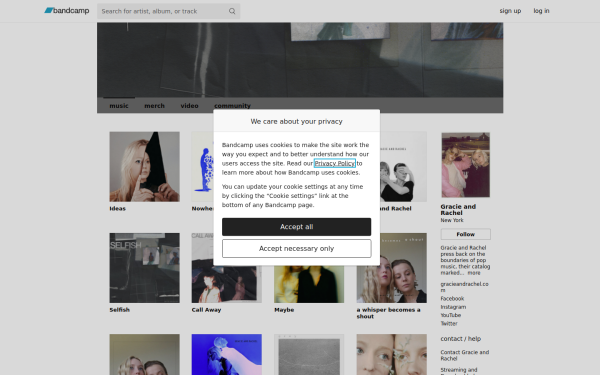600x375 pixels.
Task: Open the sign up link
Action: pyautogui.click(x=510, y=11)
